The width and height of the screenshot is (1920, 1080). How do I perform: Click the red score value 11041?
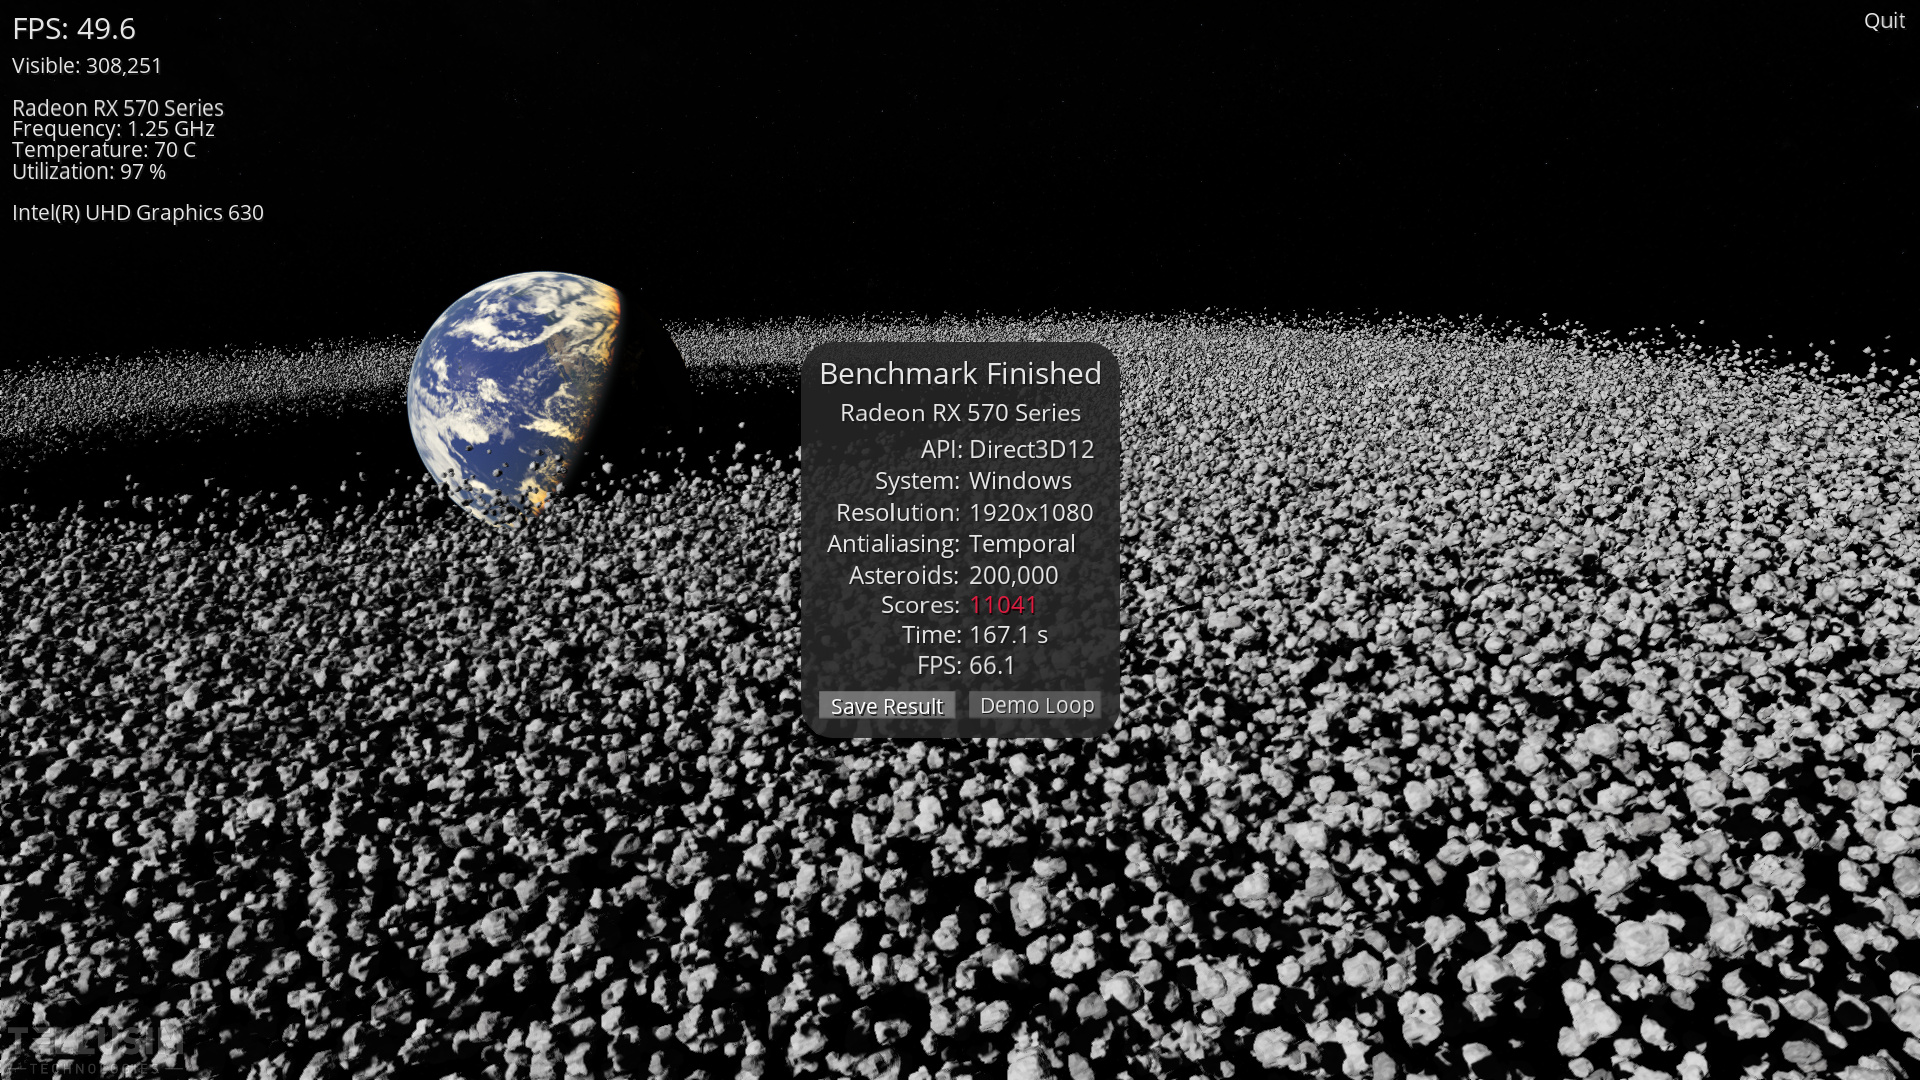click(1003, 605)
